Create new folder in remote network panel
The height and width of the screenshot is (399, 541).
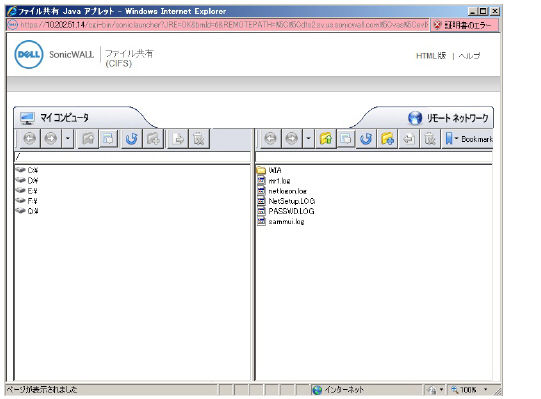coord(387,139)
